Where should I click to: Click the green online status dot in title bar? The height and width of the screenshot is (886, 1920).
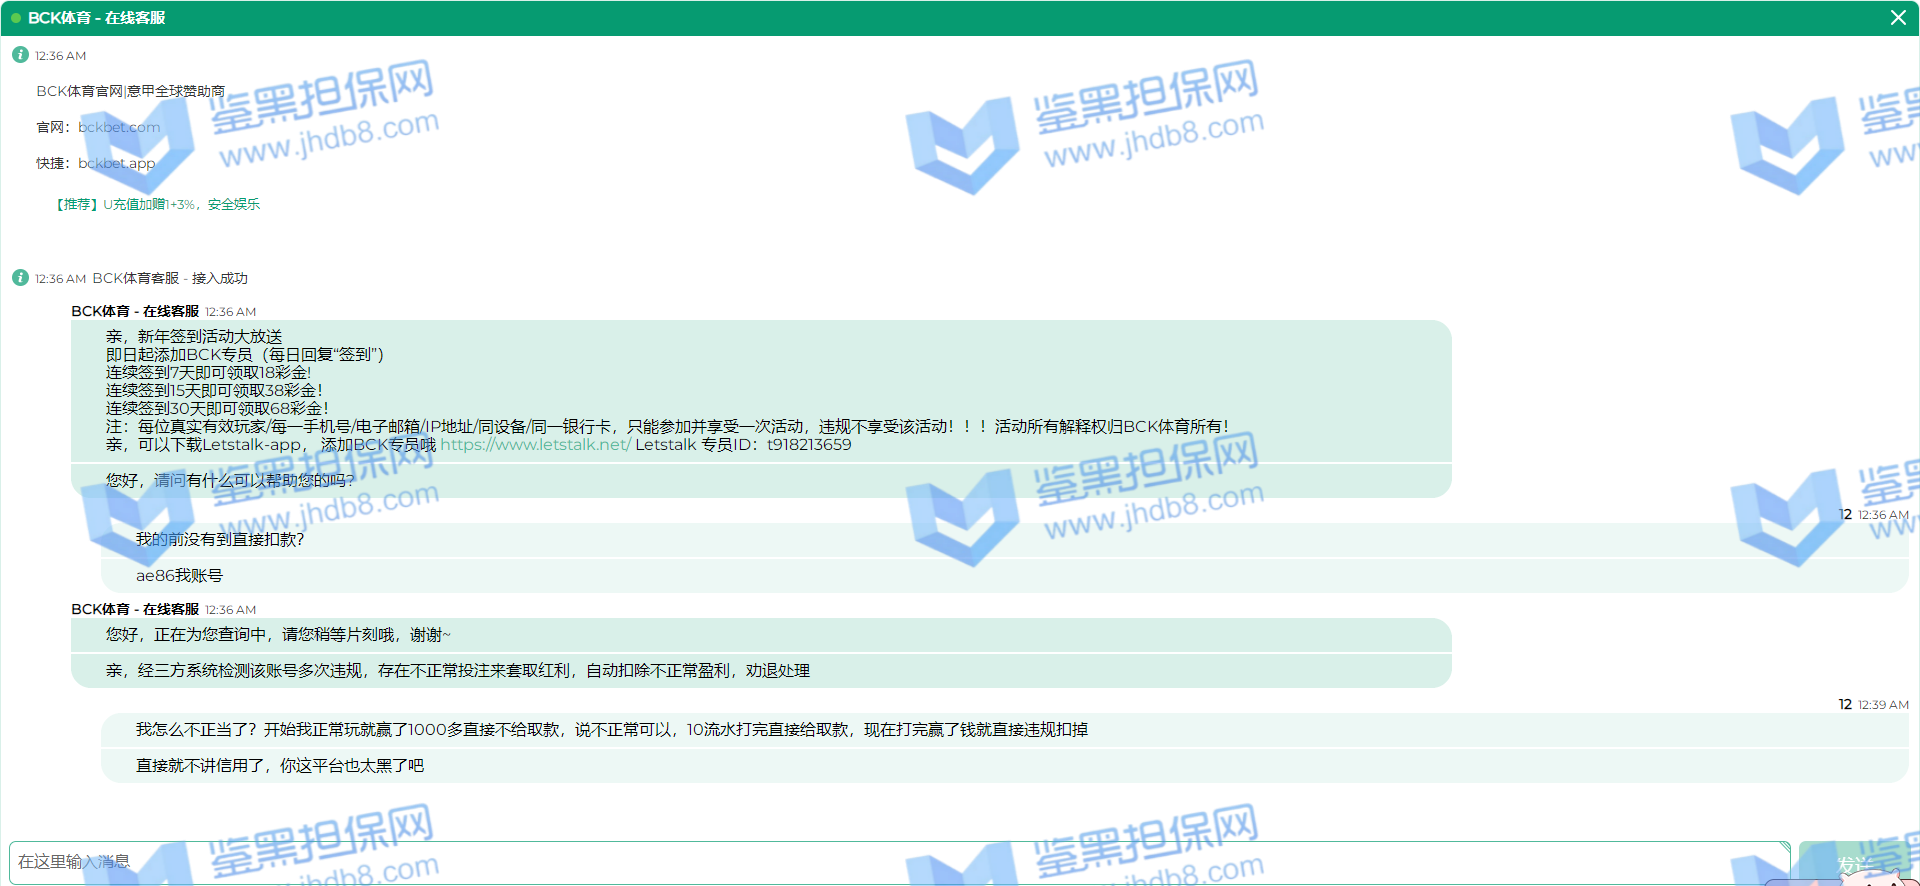(x=16, y=18)
